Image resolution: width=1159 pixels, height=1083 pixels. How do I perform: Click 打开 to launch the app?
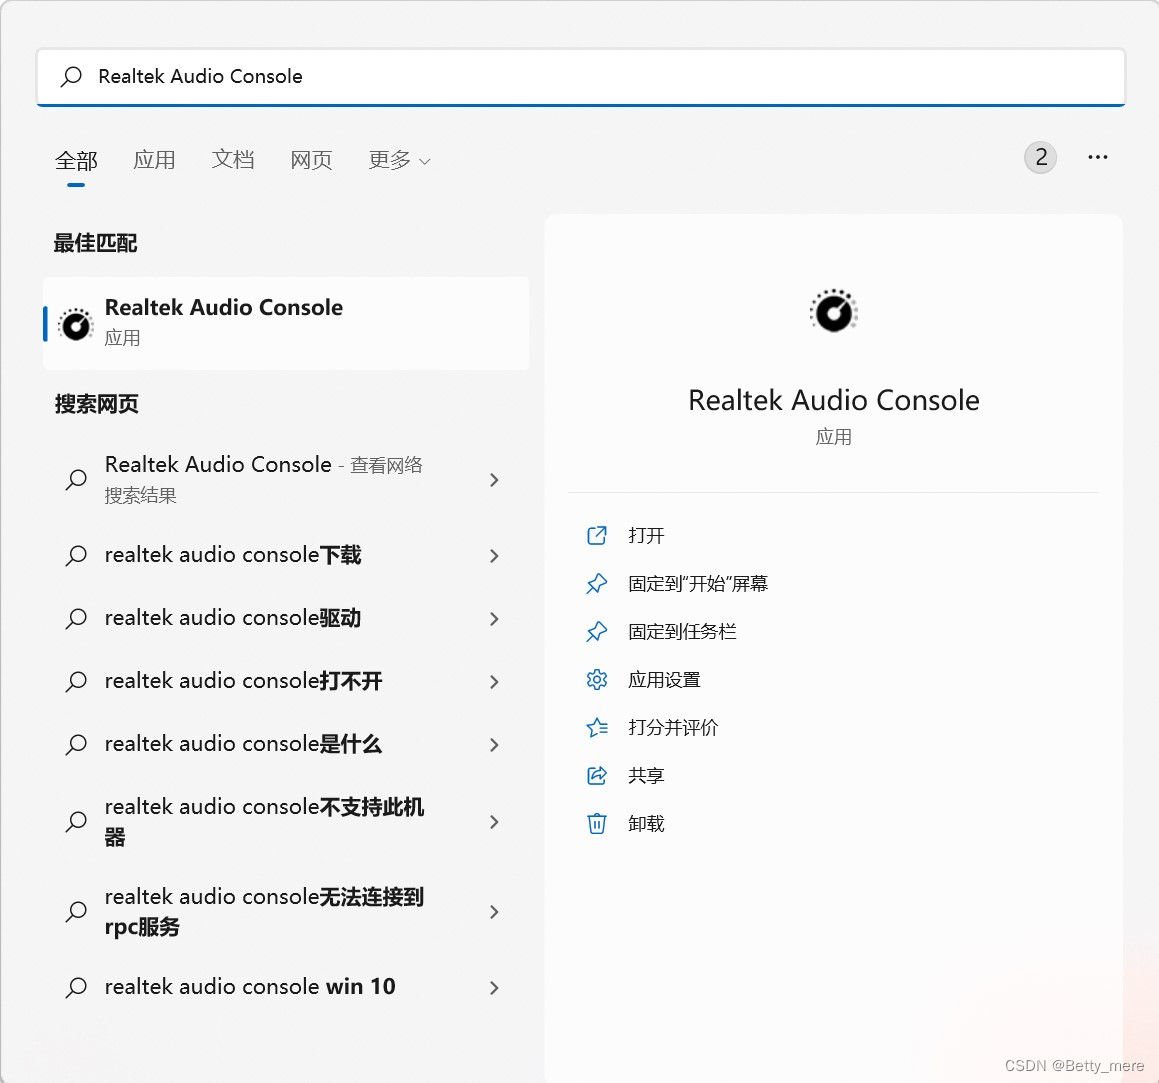[646, 535]
